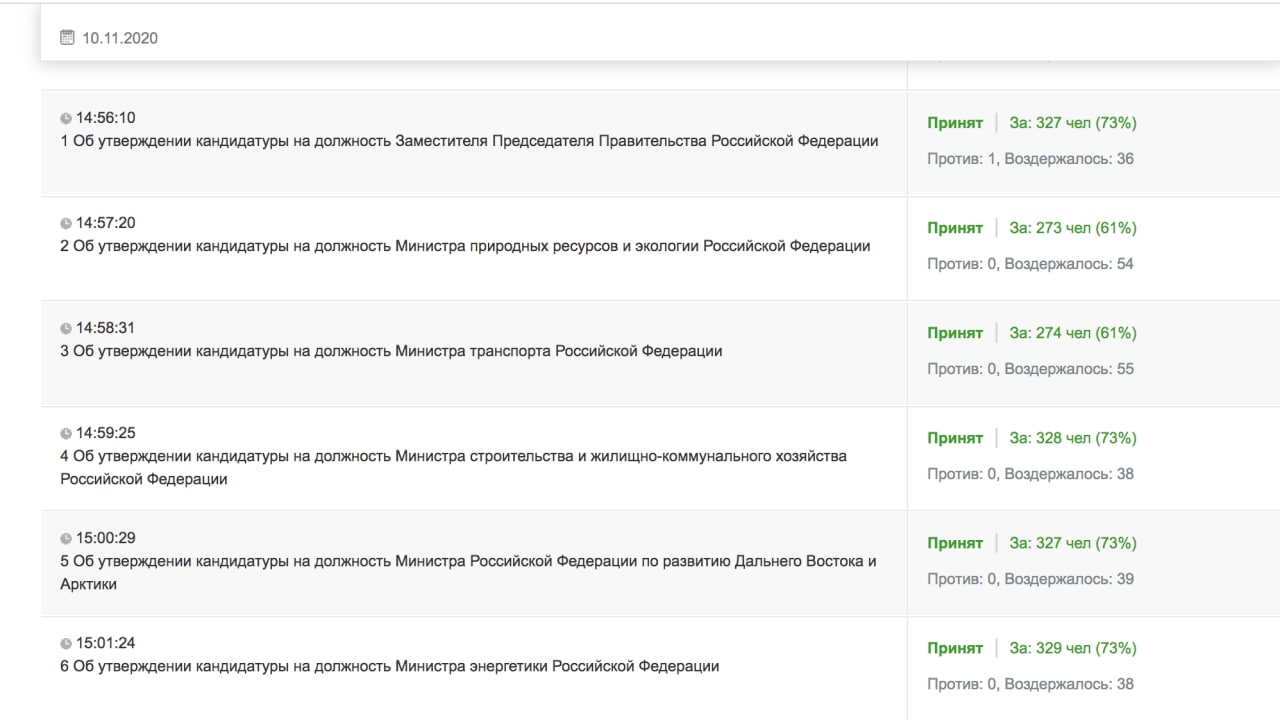Viewport: 1280px width, 720px height.
Task: Click the clock icon next to 14:56:10
Action: [66, 118]
